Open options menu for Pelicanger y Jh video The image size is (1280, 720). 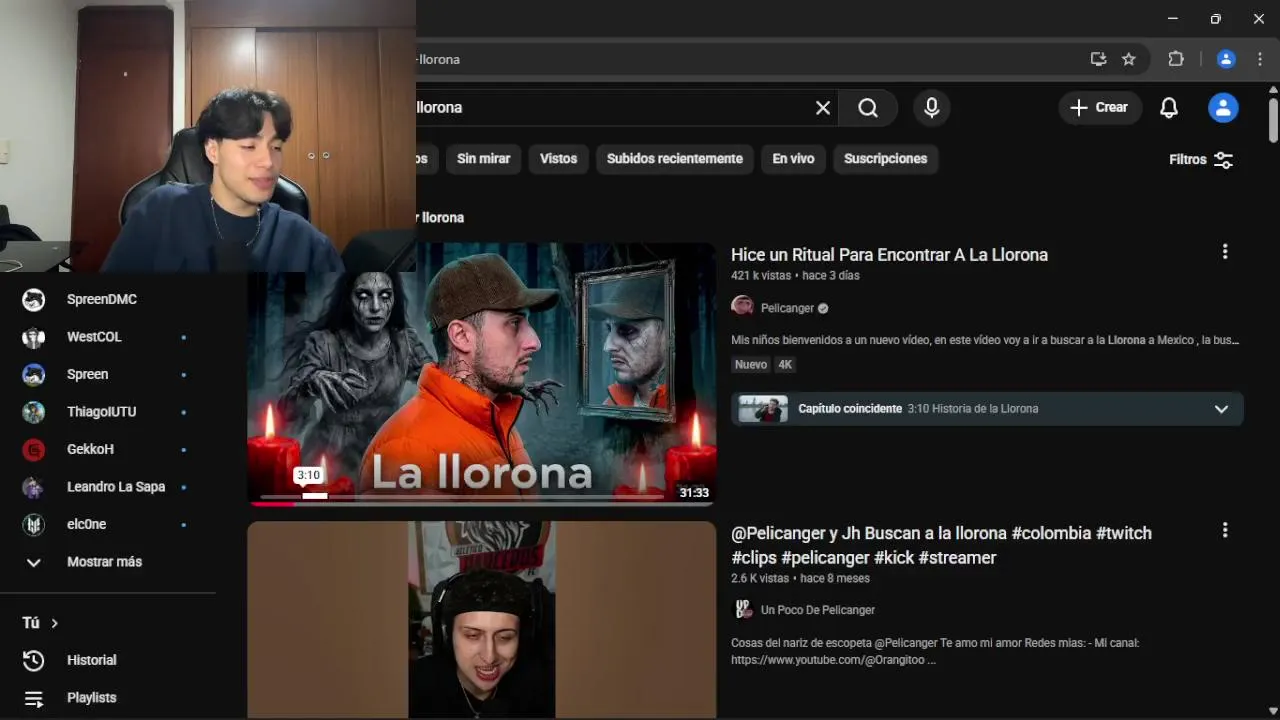point(1225,530)
